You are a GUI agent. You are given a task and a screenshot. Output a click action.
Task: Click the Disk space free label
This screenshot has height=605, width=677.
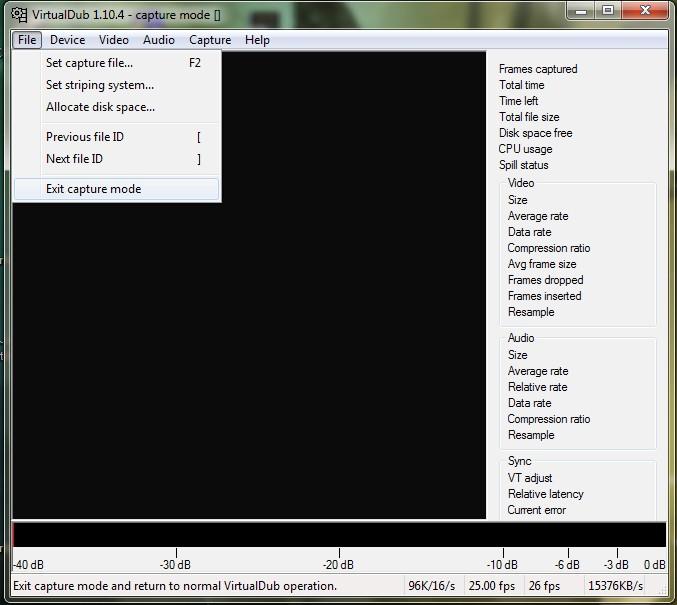click(535, 133)
